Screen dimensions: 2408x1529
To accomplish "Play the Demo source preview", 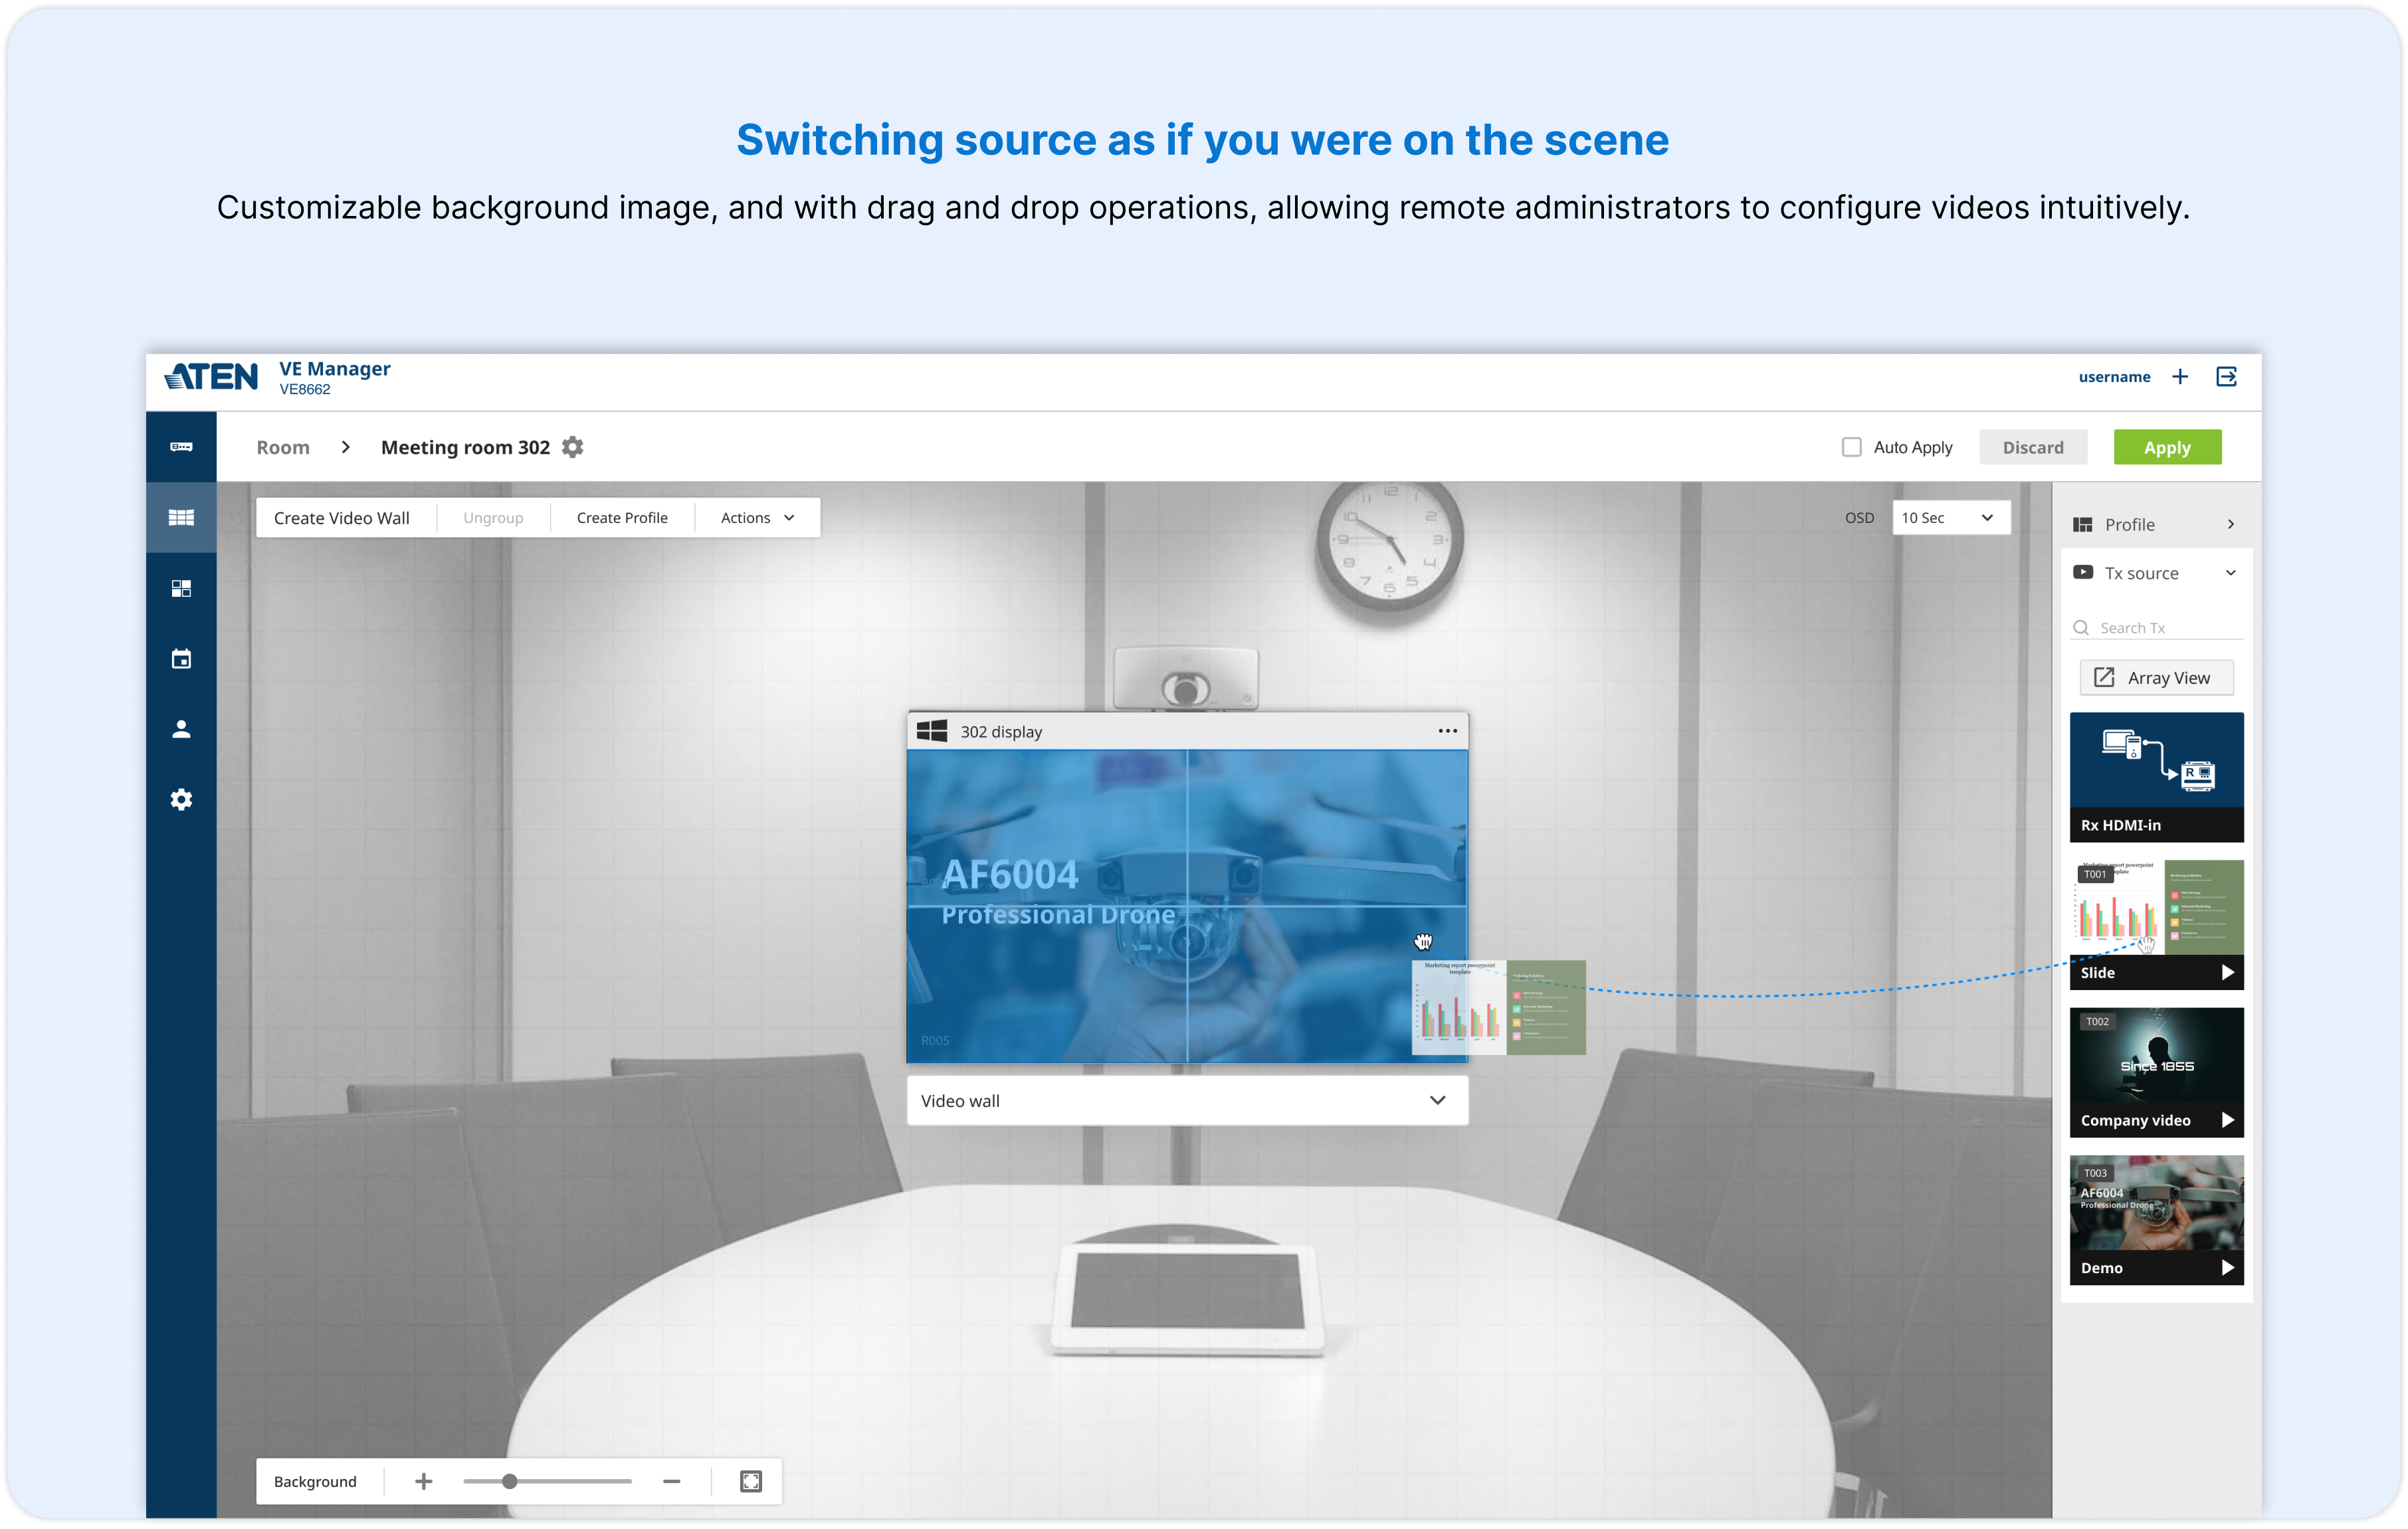I will [2227, 1267].
